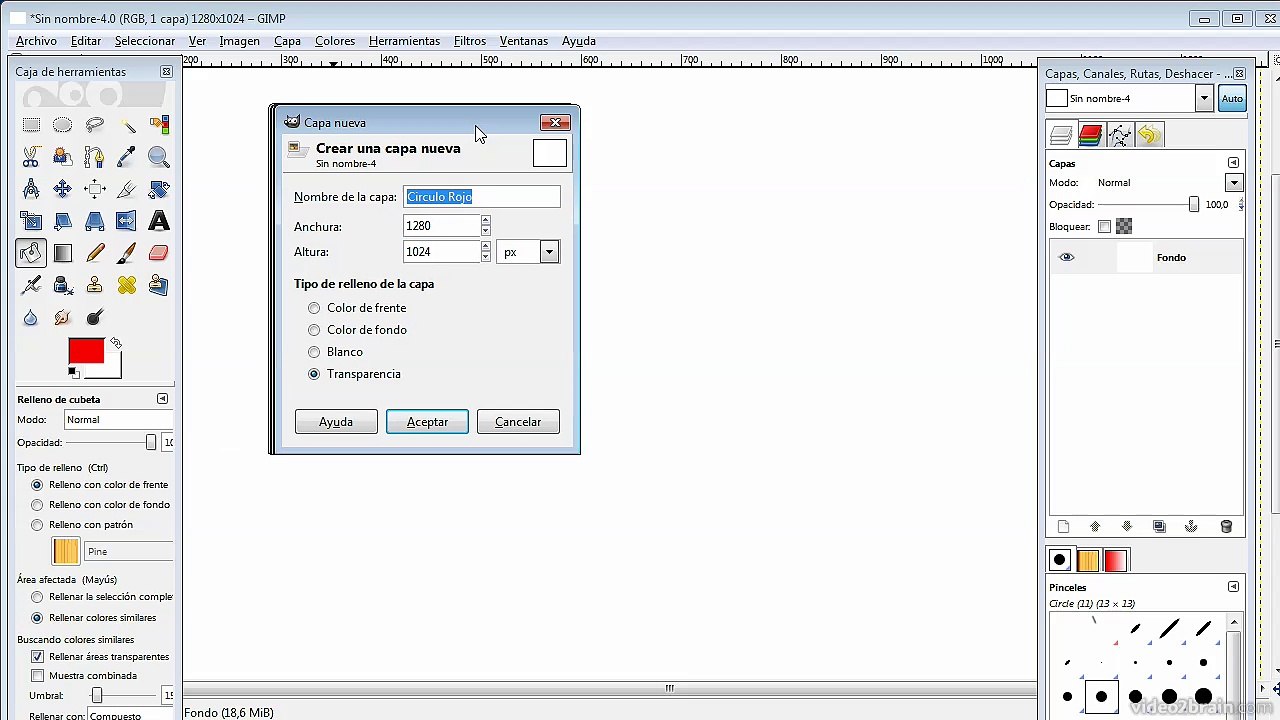Viewport: 1280px width, 720px height.
Task: Click the layer Opacidad slider
Action: point(1149,204)
